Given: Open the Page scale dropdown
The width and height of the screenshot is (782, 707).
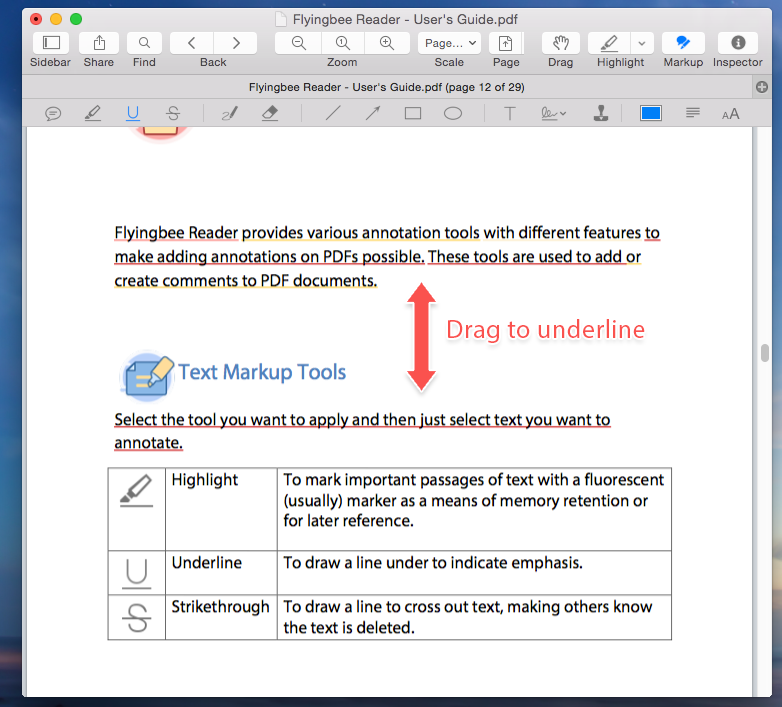Looking at the screenshot, I should point(449,43).
